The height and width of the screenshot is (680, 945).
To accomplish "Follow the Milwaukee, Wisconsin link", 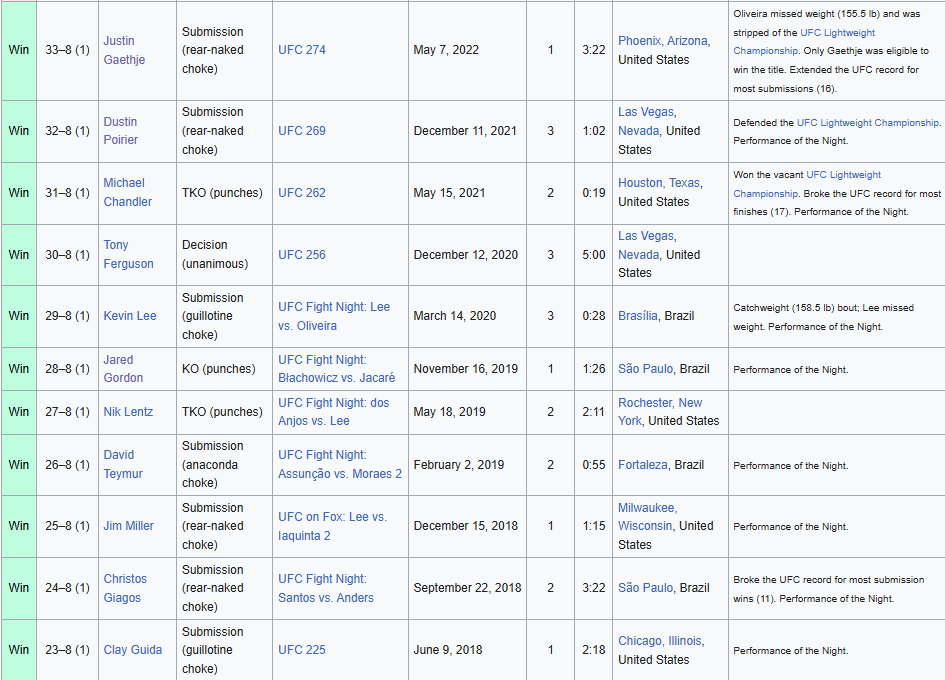I will (647, 517).
